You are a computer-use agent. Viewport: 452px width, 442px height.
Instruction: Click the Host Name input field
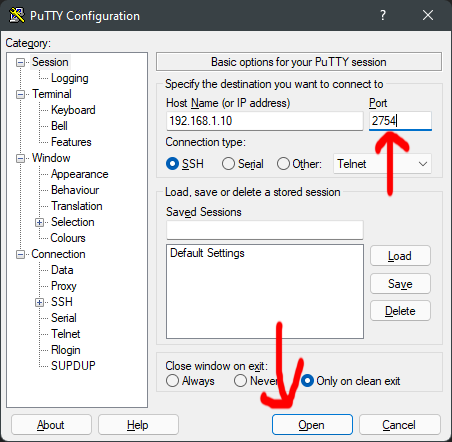coord(265,121)
